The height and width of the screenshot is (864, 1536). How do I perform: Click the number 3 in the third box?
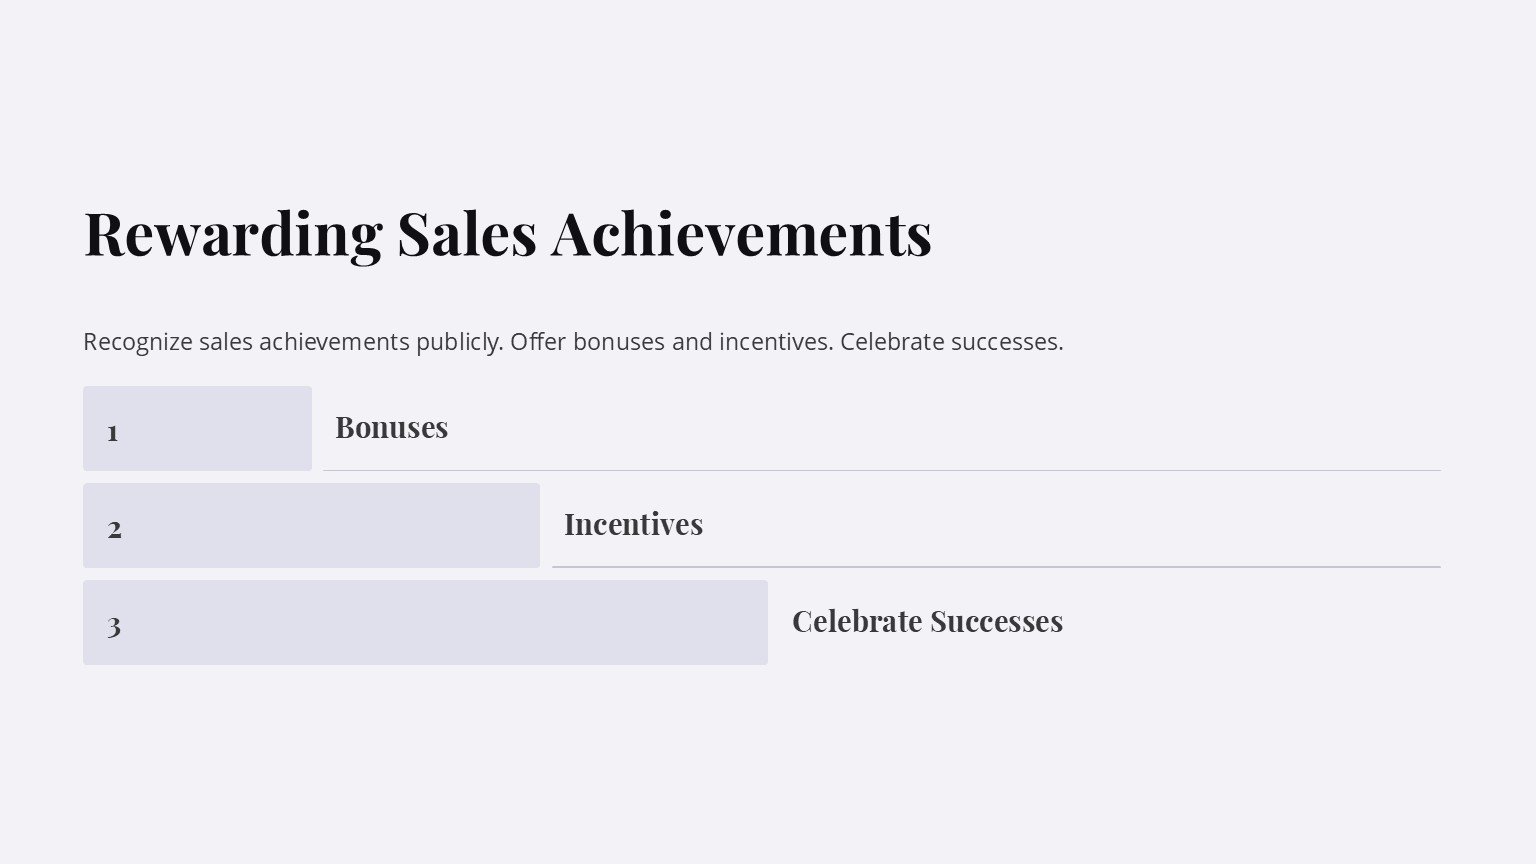[x=114, y=626]
